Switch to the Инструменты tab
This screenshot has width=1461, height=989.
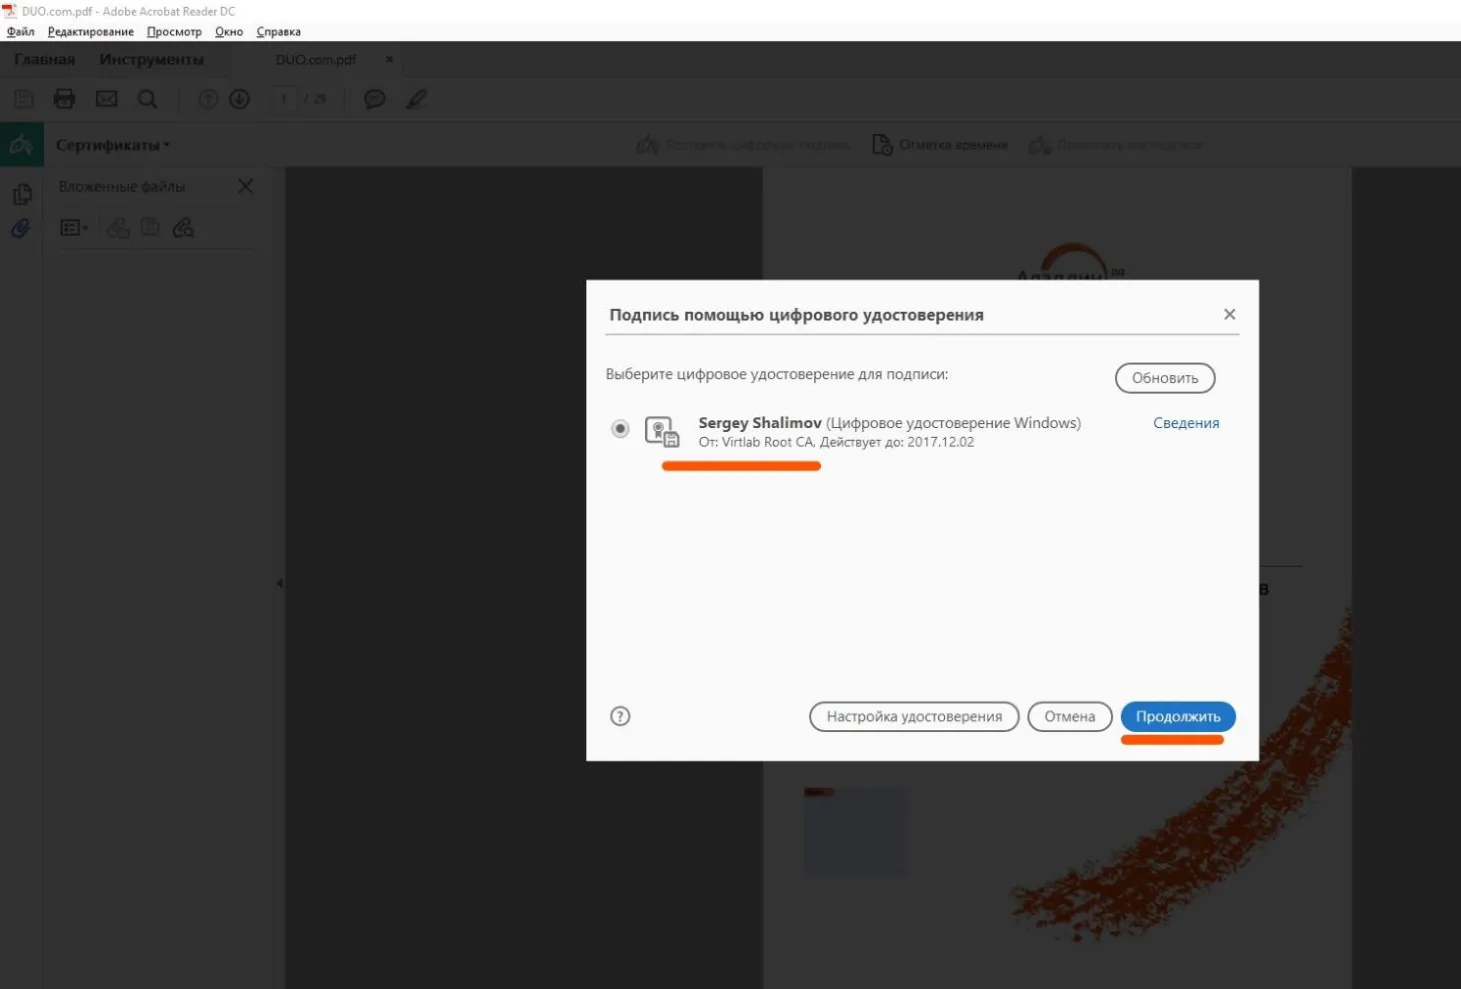click(x=151, y=60)
